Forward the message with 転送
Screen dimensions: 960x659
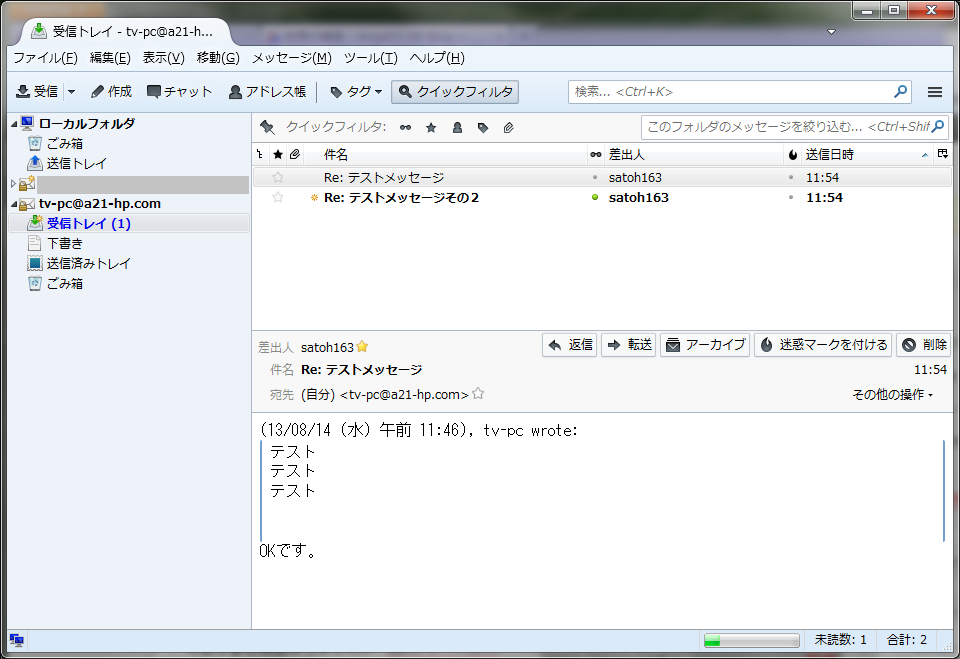629,345
